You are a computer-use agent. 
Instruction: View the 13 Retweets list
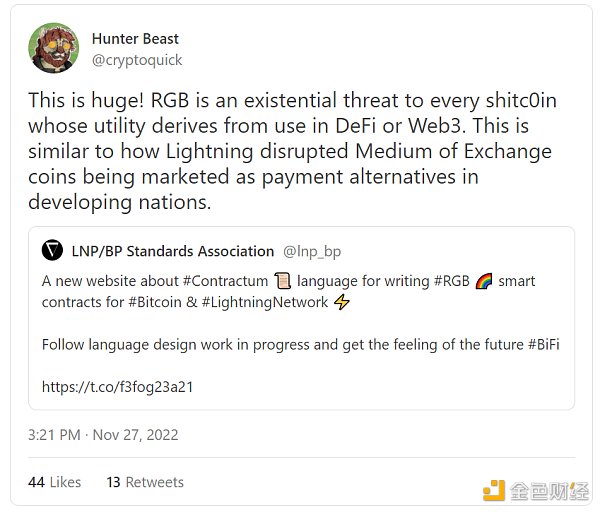click(x=145, y=482)
